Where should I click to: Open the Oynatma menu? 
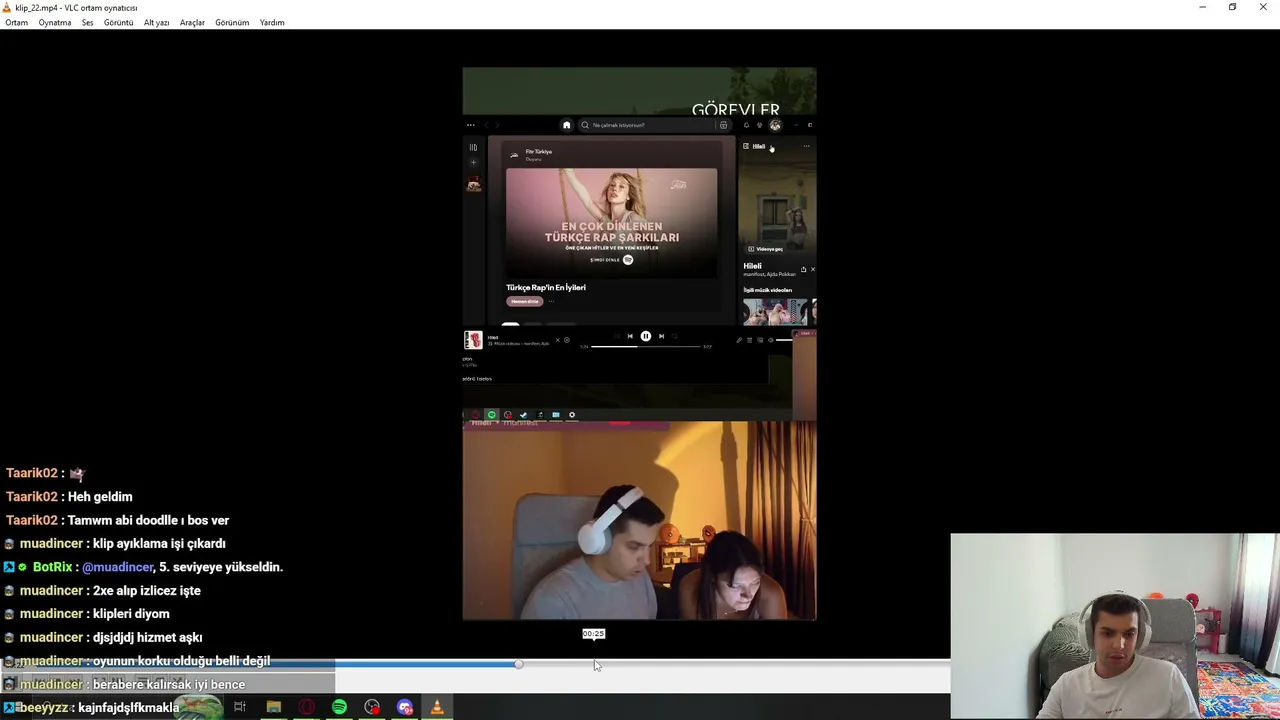[x=55, y=22]
